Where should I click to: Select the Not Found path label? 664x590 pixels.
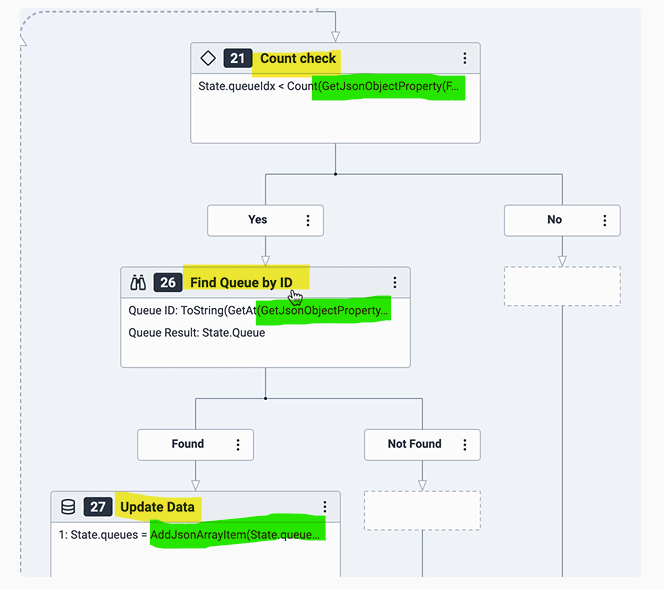tap(414, 444)
